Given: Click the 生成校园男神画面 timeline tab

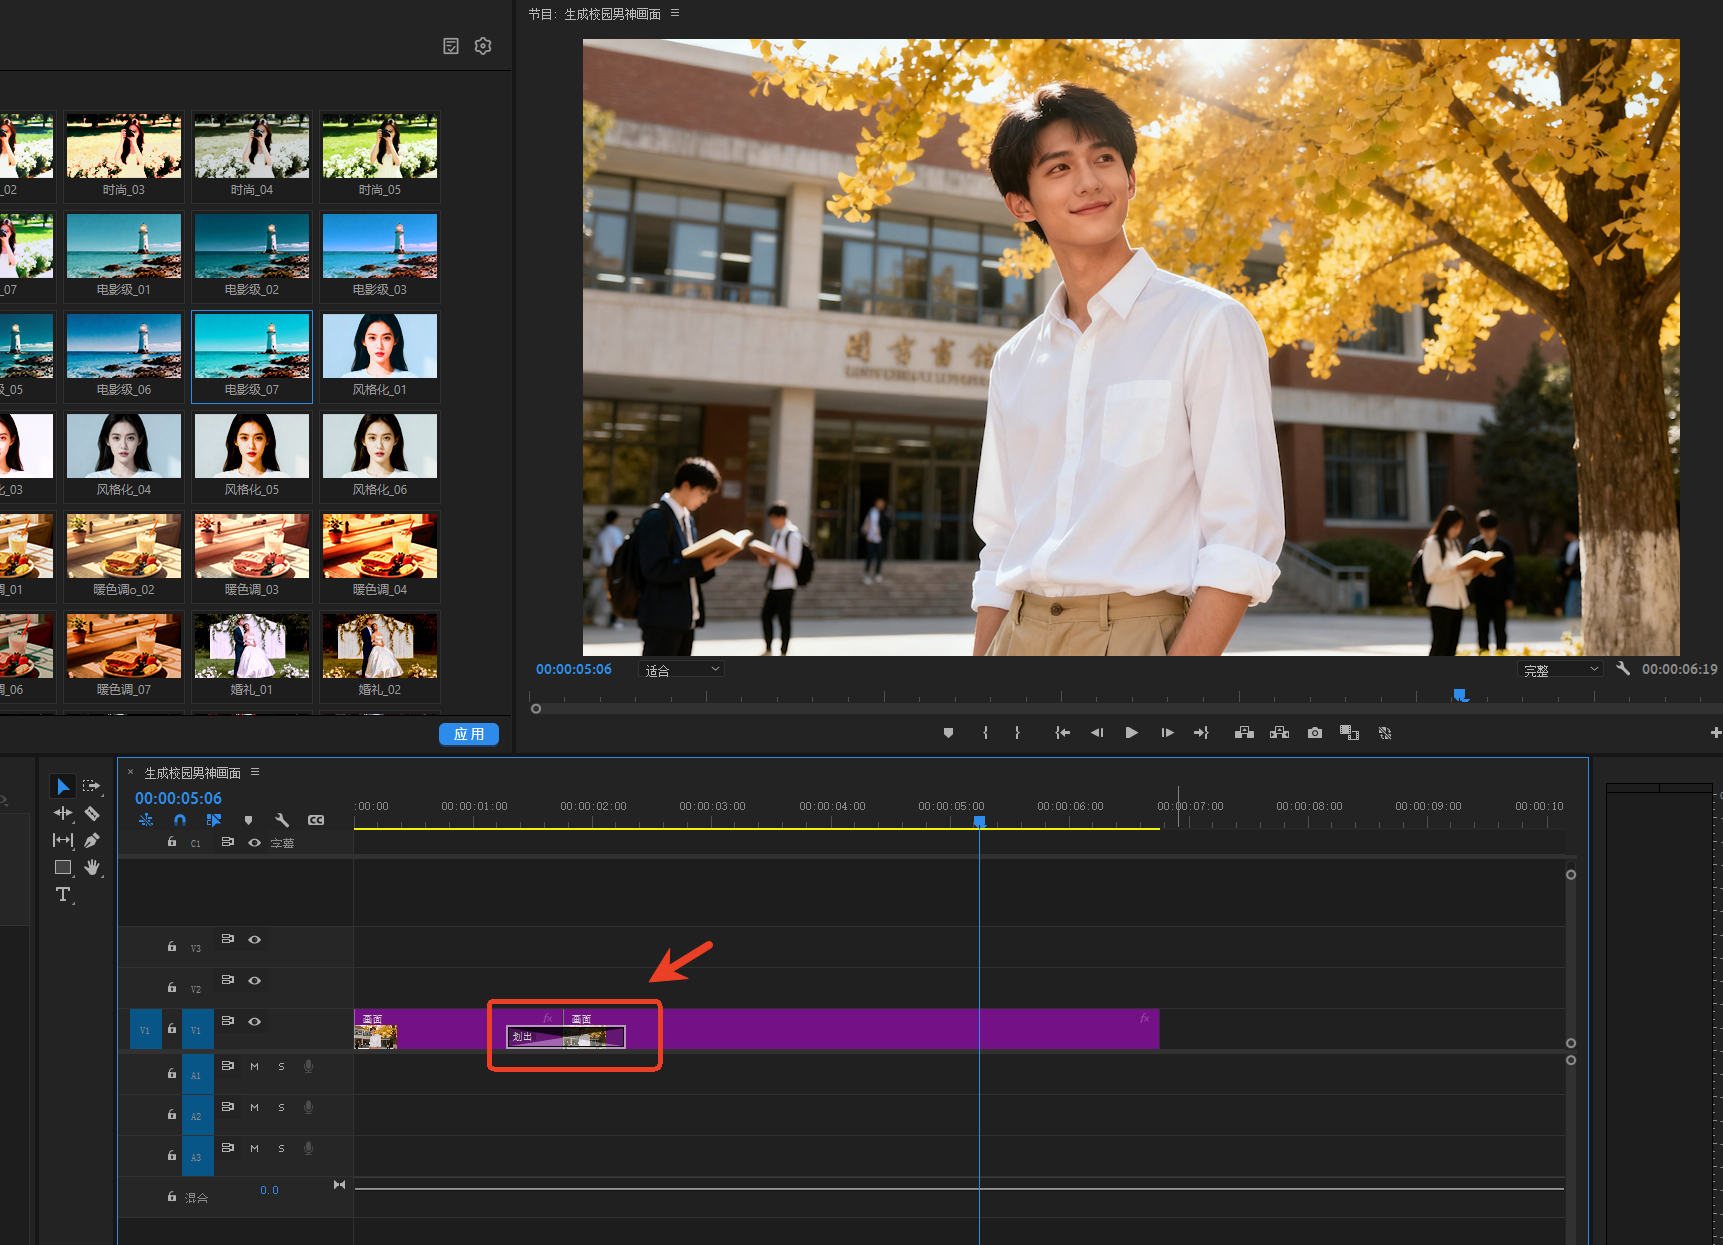Looking at the screenshot, I should 192,773.
